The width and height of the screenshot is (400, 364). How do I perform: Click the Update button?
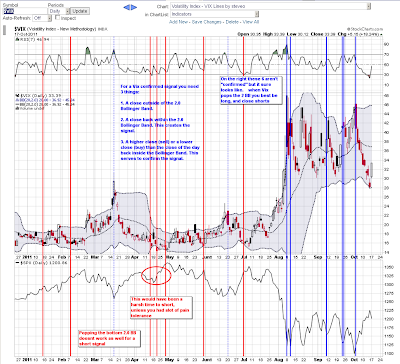click(80, 11)
